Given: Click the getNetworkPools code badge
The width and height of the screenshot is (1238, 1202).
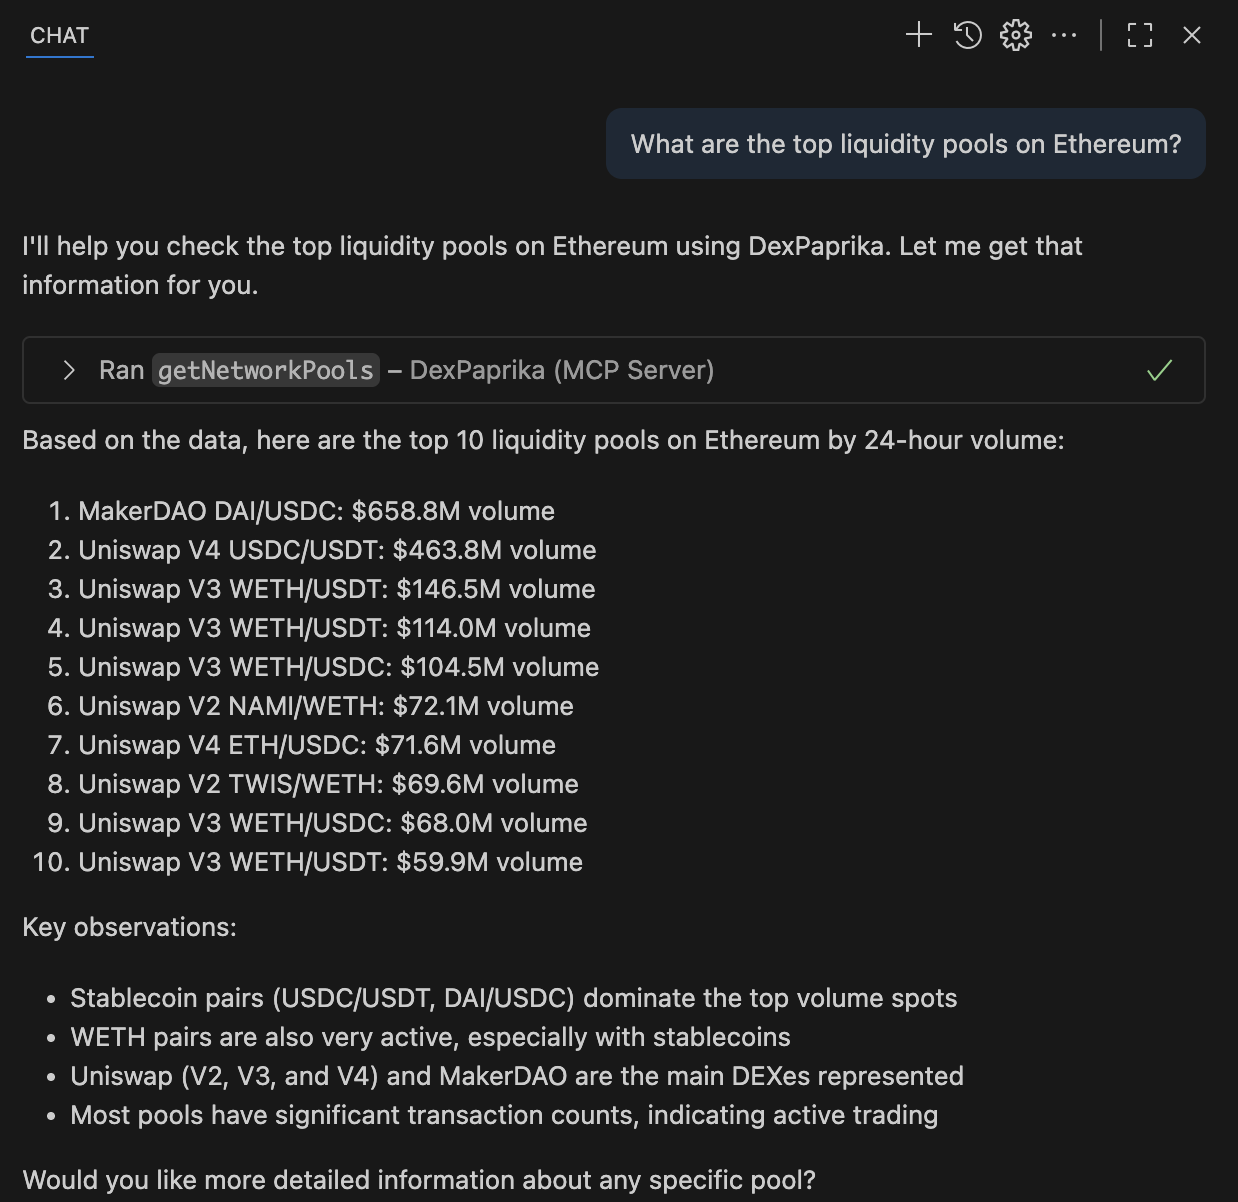Looking at the screenshot, I should point(266,370).
